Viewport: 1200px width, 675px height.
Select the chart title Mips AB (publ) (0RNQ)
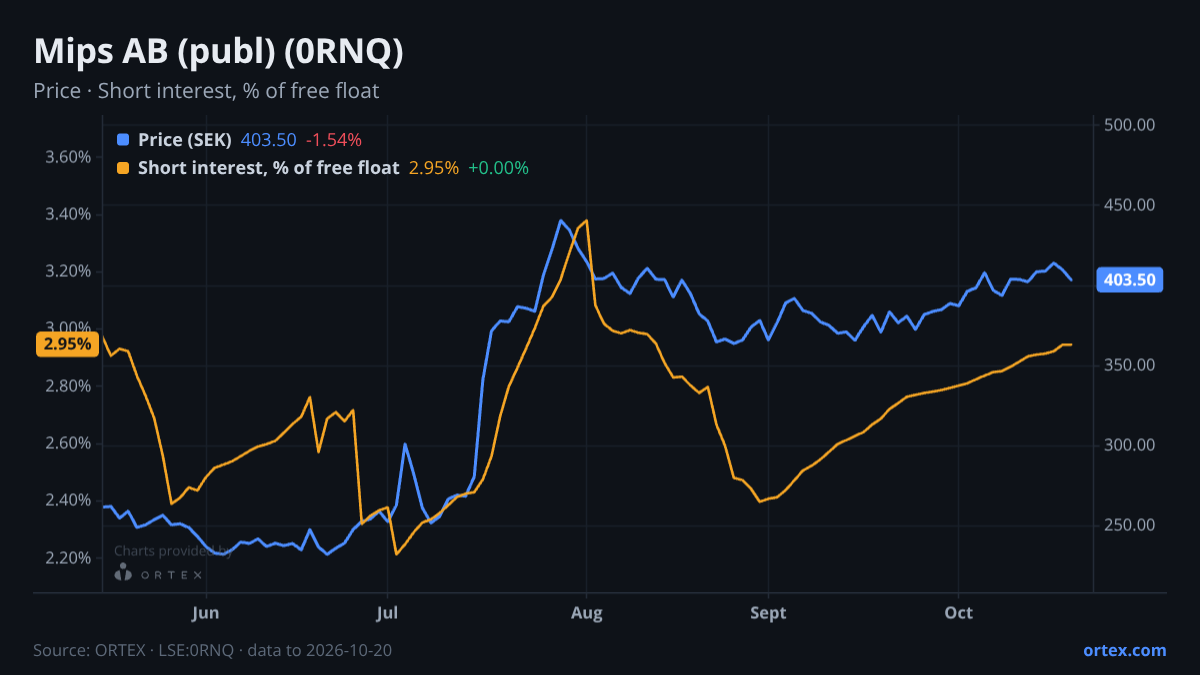219,52
